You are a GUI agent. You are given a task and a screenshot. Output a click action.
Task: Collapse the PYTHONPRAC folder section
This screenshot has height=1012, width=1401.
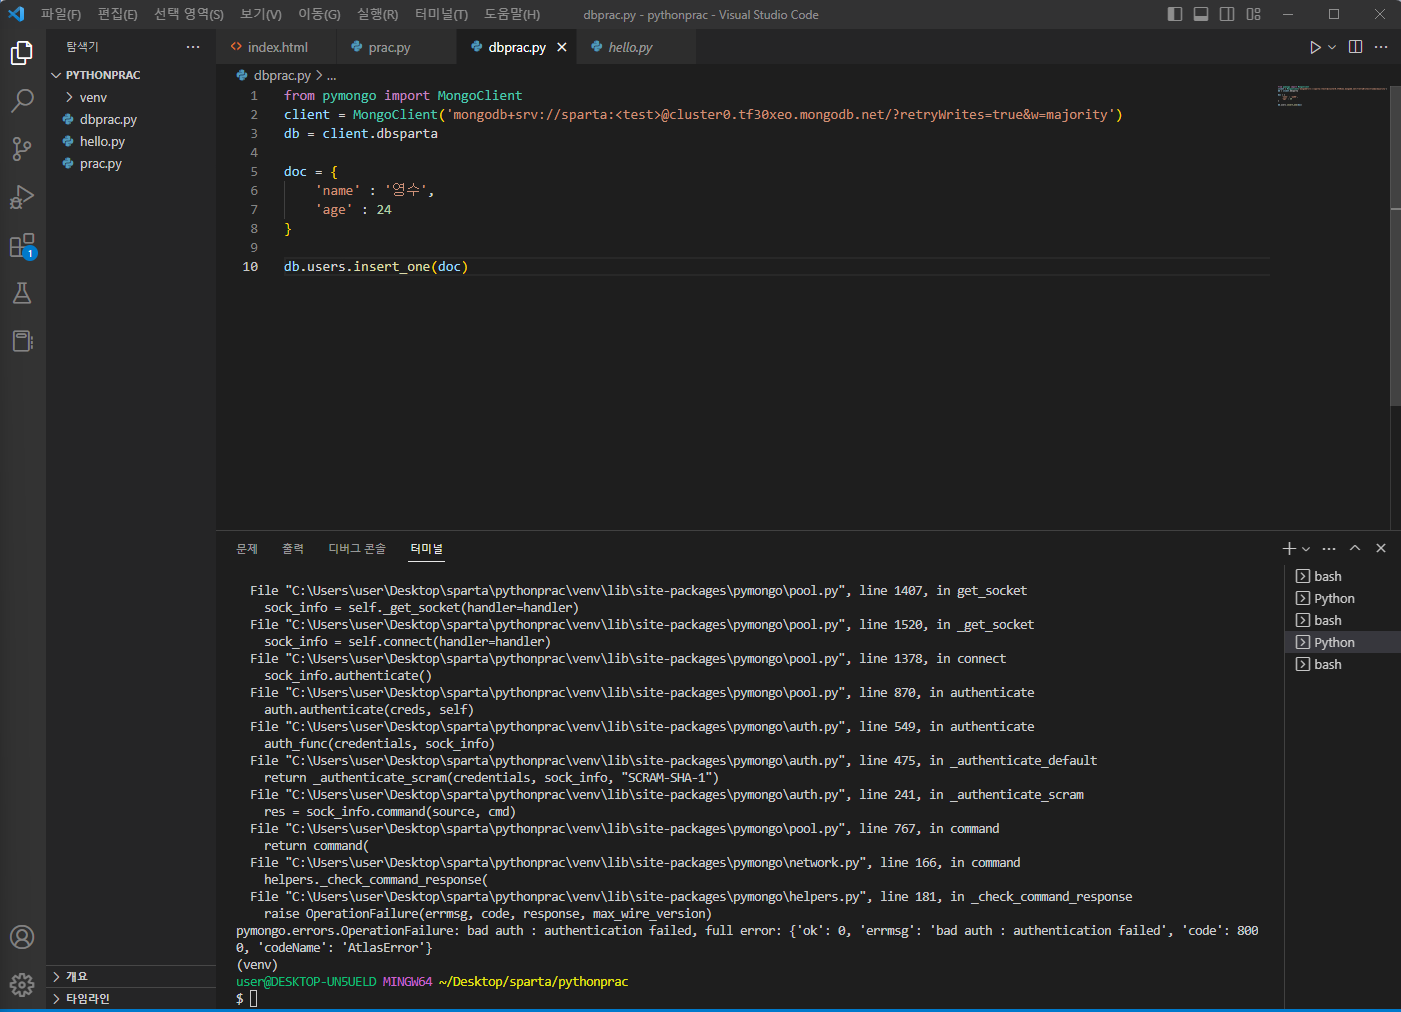click(131, 75)
